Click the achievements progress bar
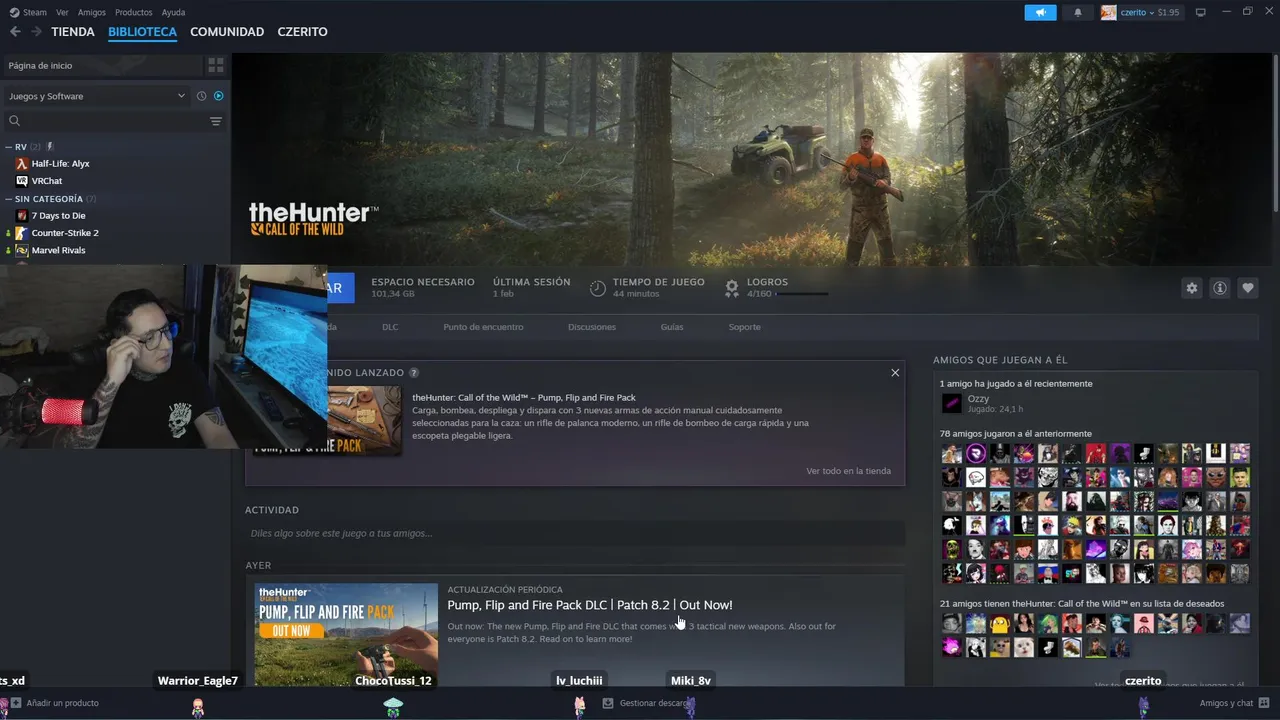 click(802, 294)
